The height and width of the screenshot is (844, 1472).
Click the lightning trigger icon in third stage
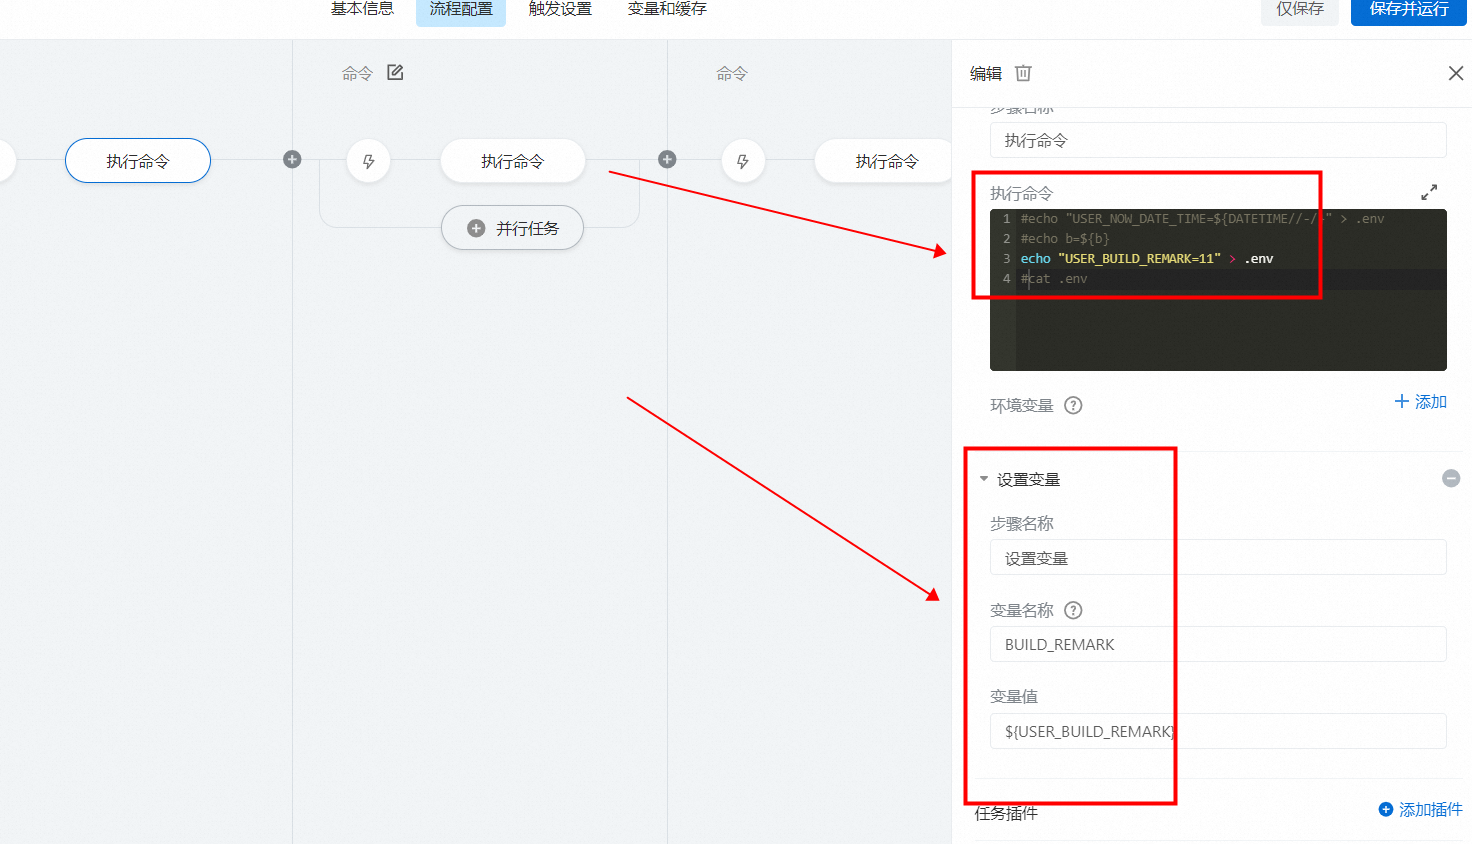[x=742, y=161]
